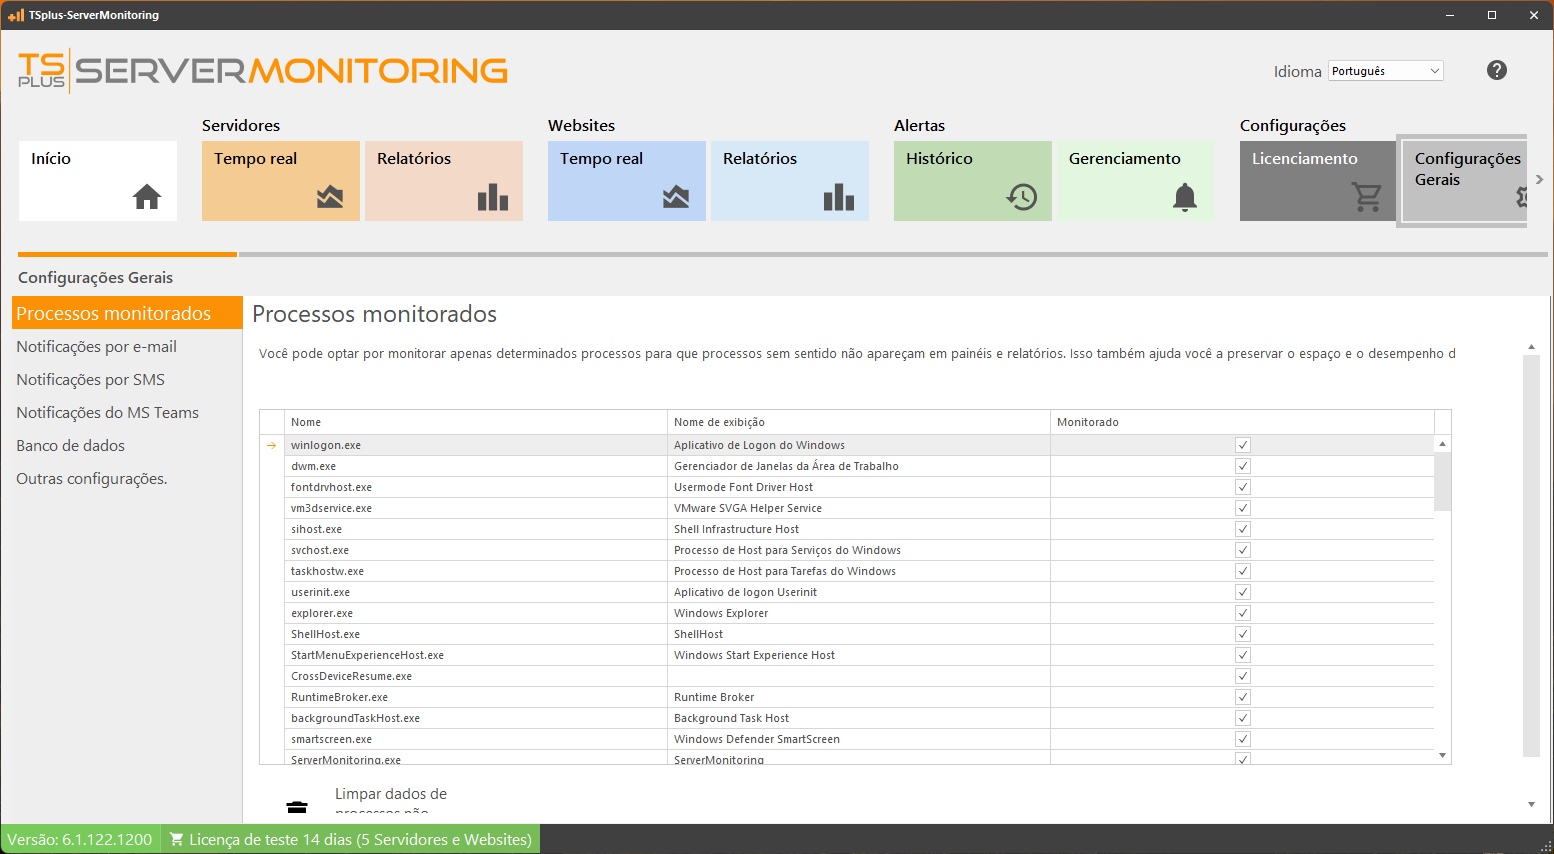This screenshot has width=1554, height=854.
Task: Select Notificações por e-mail in sidebar
Action: click(x=96, y=347)
